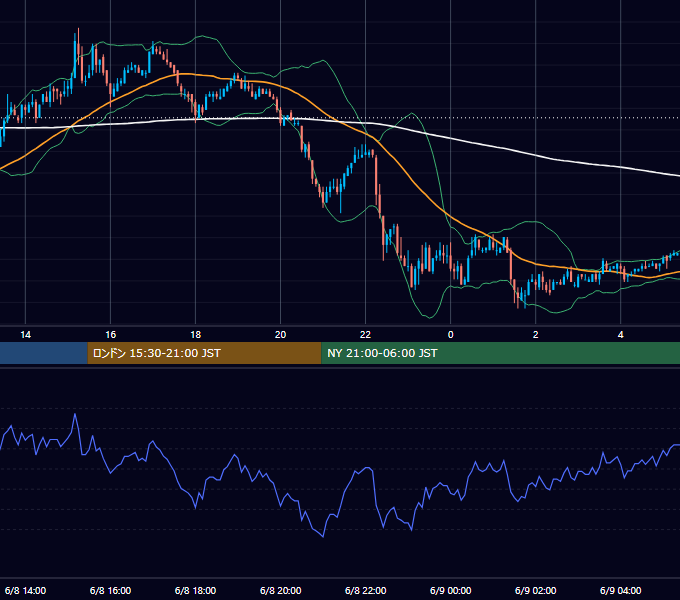Click the ロンドン 15:30-21:00 JST session bar
This screenshot has height=600, width=680.
click(x=204, y=353)
